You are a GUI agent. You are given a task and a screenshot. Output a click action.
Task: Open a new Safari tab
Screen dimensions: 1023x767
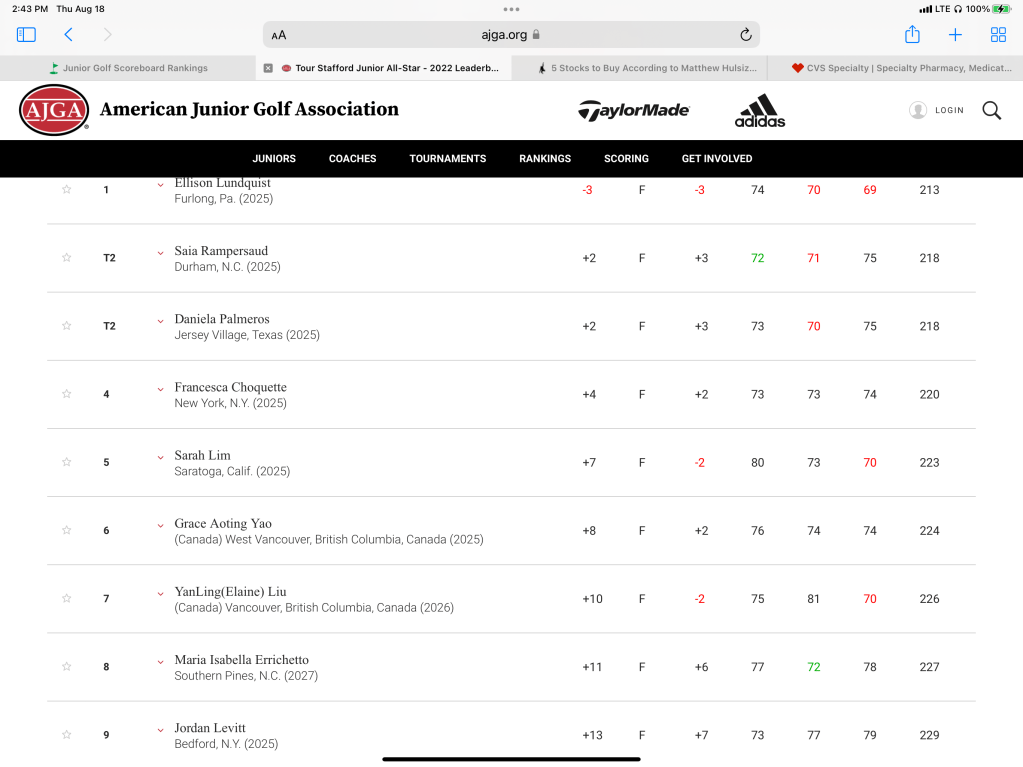tap(955, 35)
